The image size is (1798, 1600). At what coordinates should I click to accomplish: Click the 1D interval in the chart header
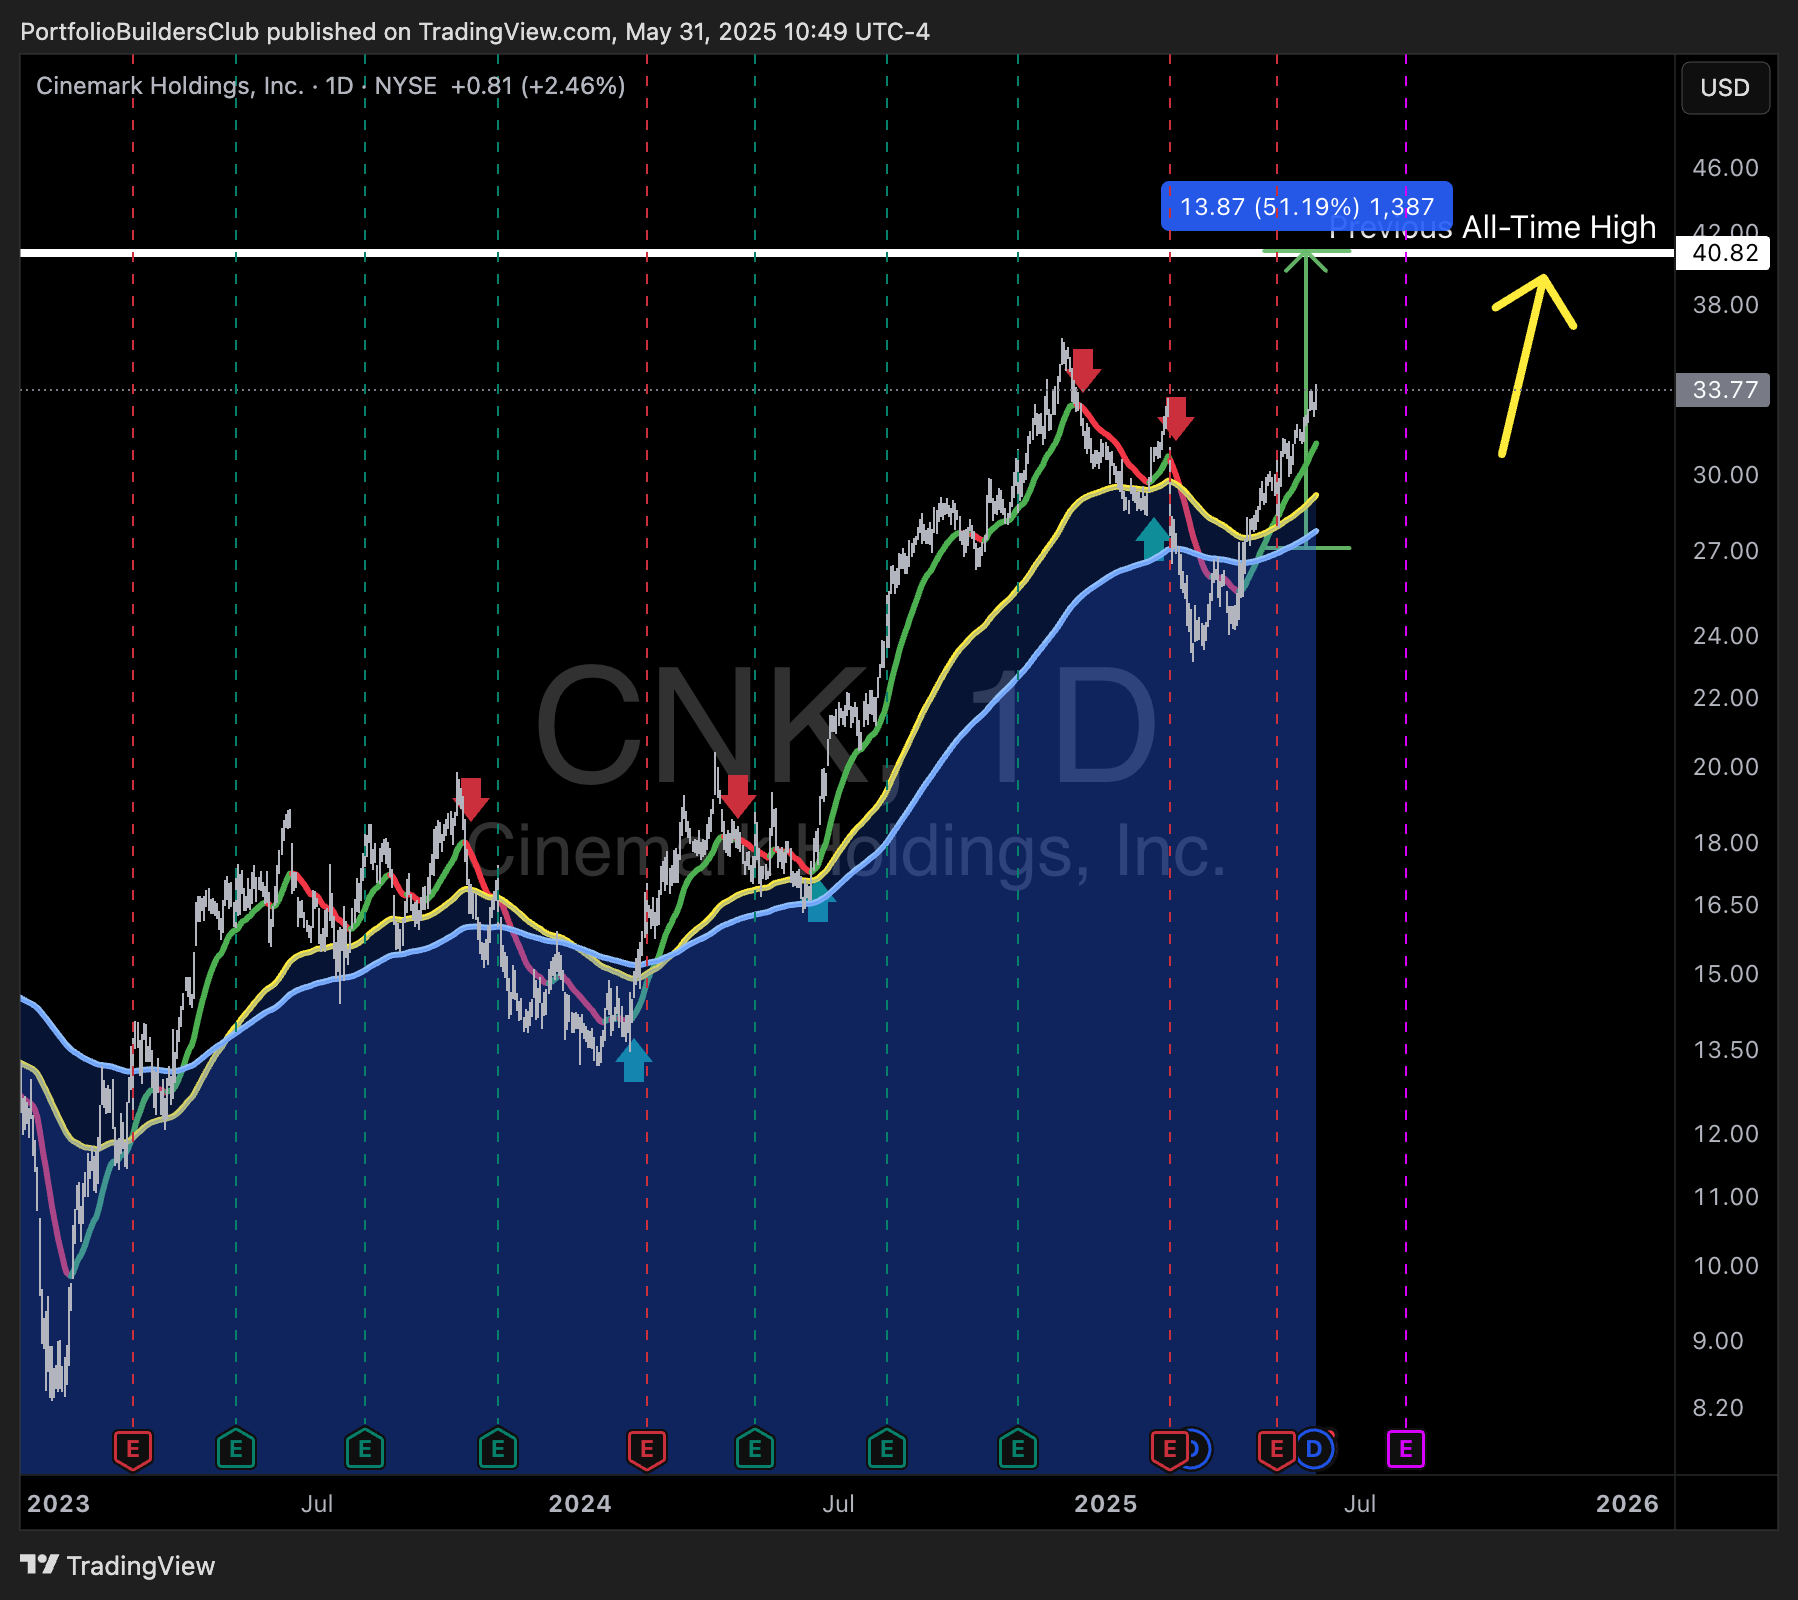pyautogui.click(x=340, y=86)
